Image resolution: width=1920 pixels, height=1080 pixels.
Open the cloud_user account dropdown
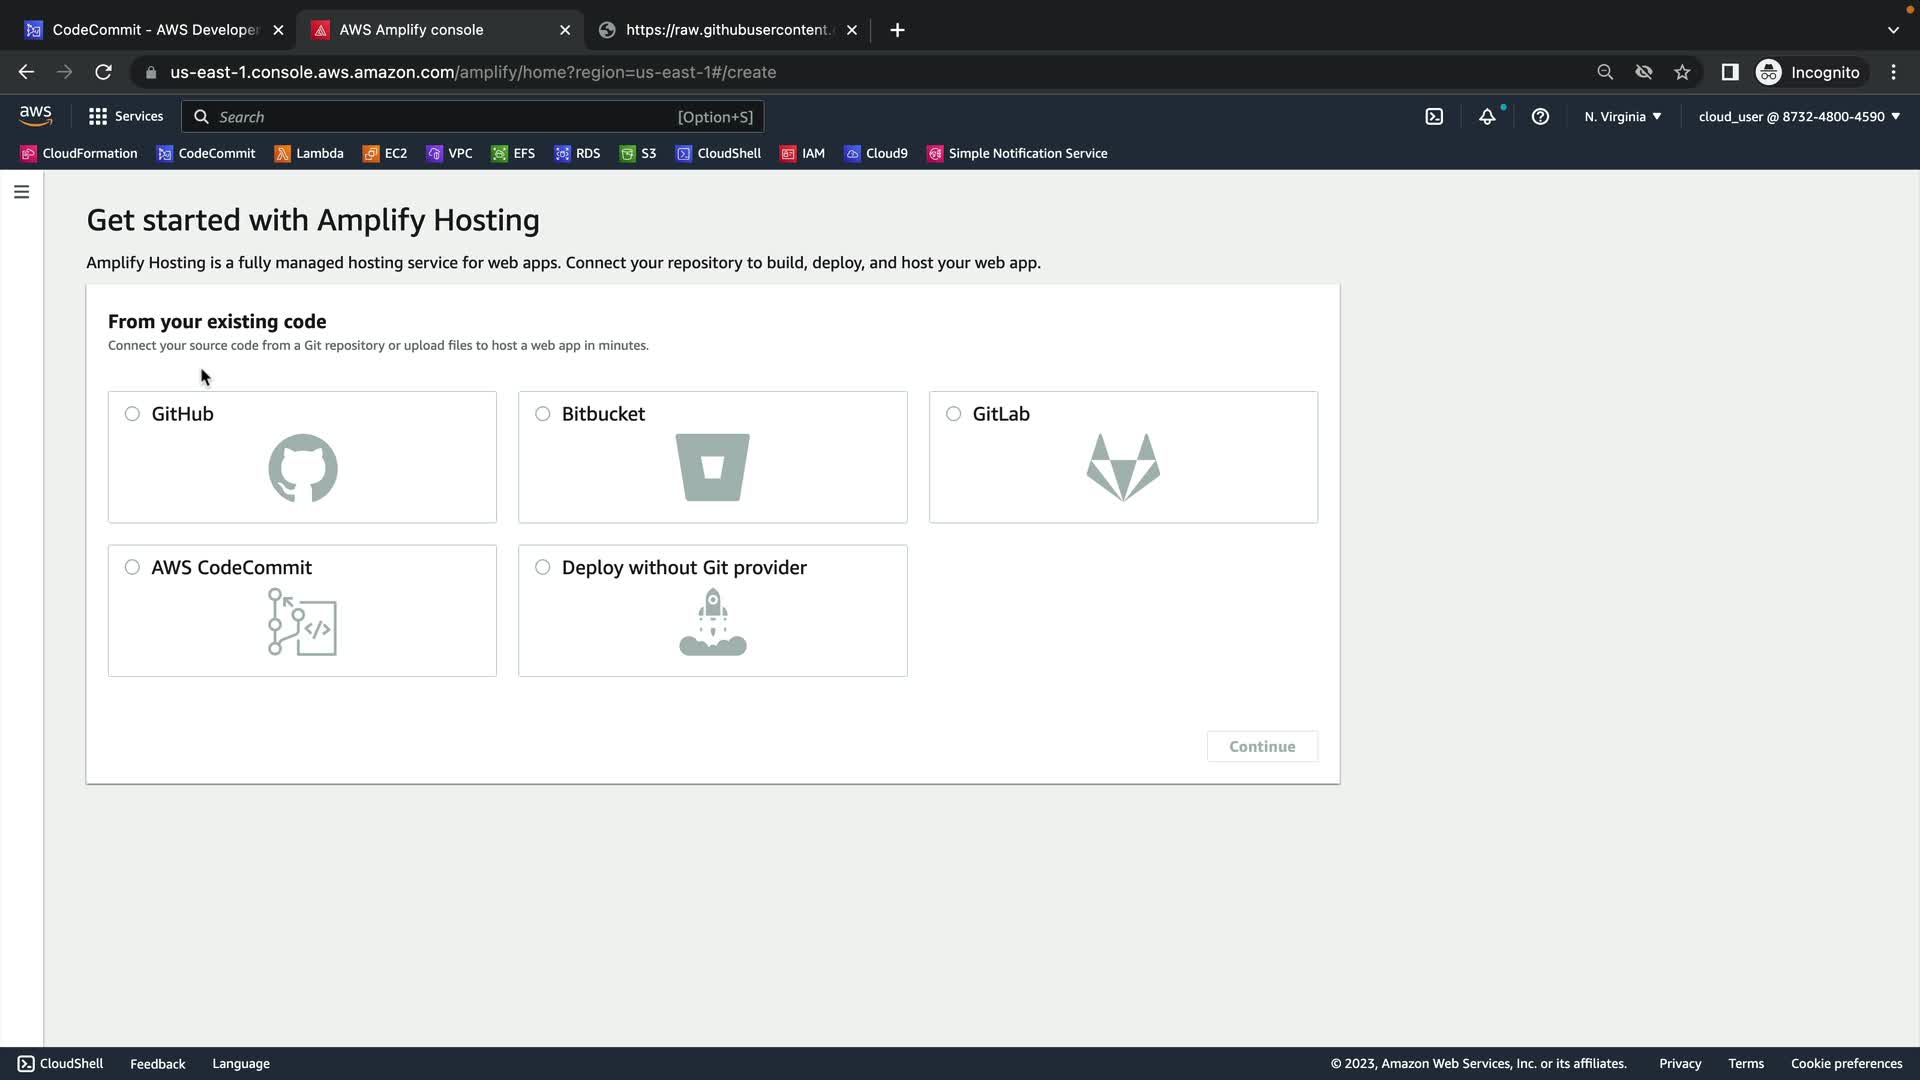[x=1798, y=117]
